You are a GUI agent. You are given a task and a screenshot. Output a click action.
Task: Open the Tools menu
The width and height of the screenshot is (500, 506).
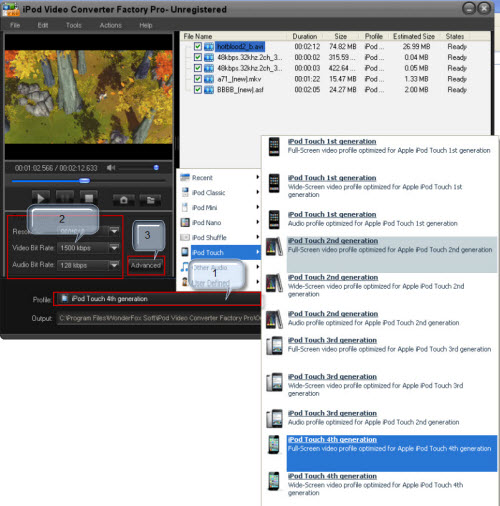(x=74, y=25)
